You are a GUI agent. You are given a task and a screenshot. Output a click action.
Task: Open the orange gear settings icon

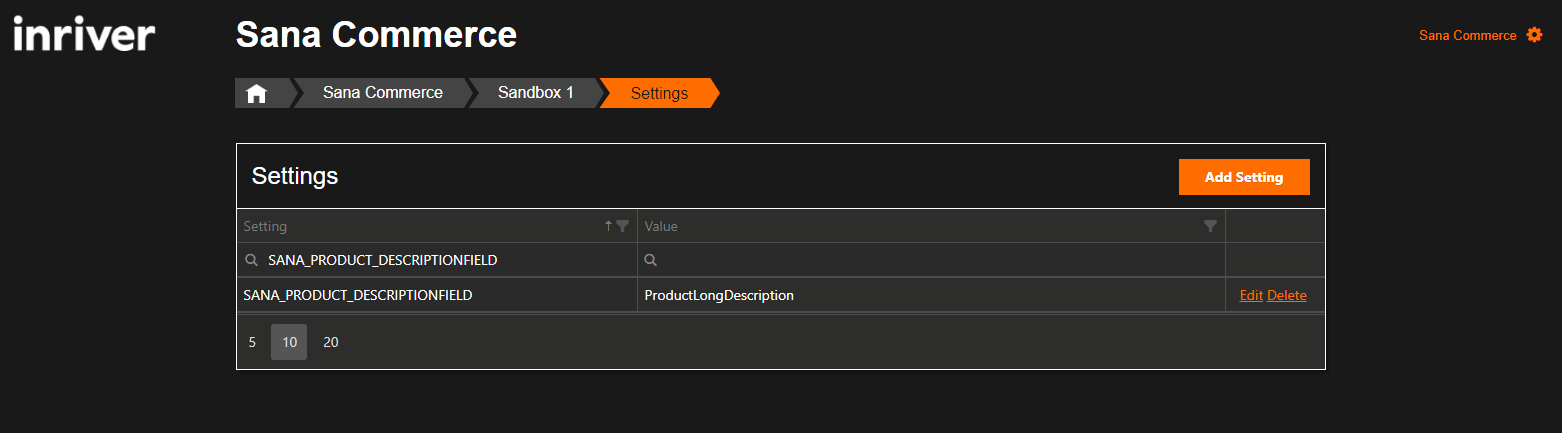[x=1535, y=35]
